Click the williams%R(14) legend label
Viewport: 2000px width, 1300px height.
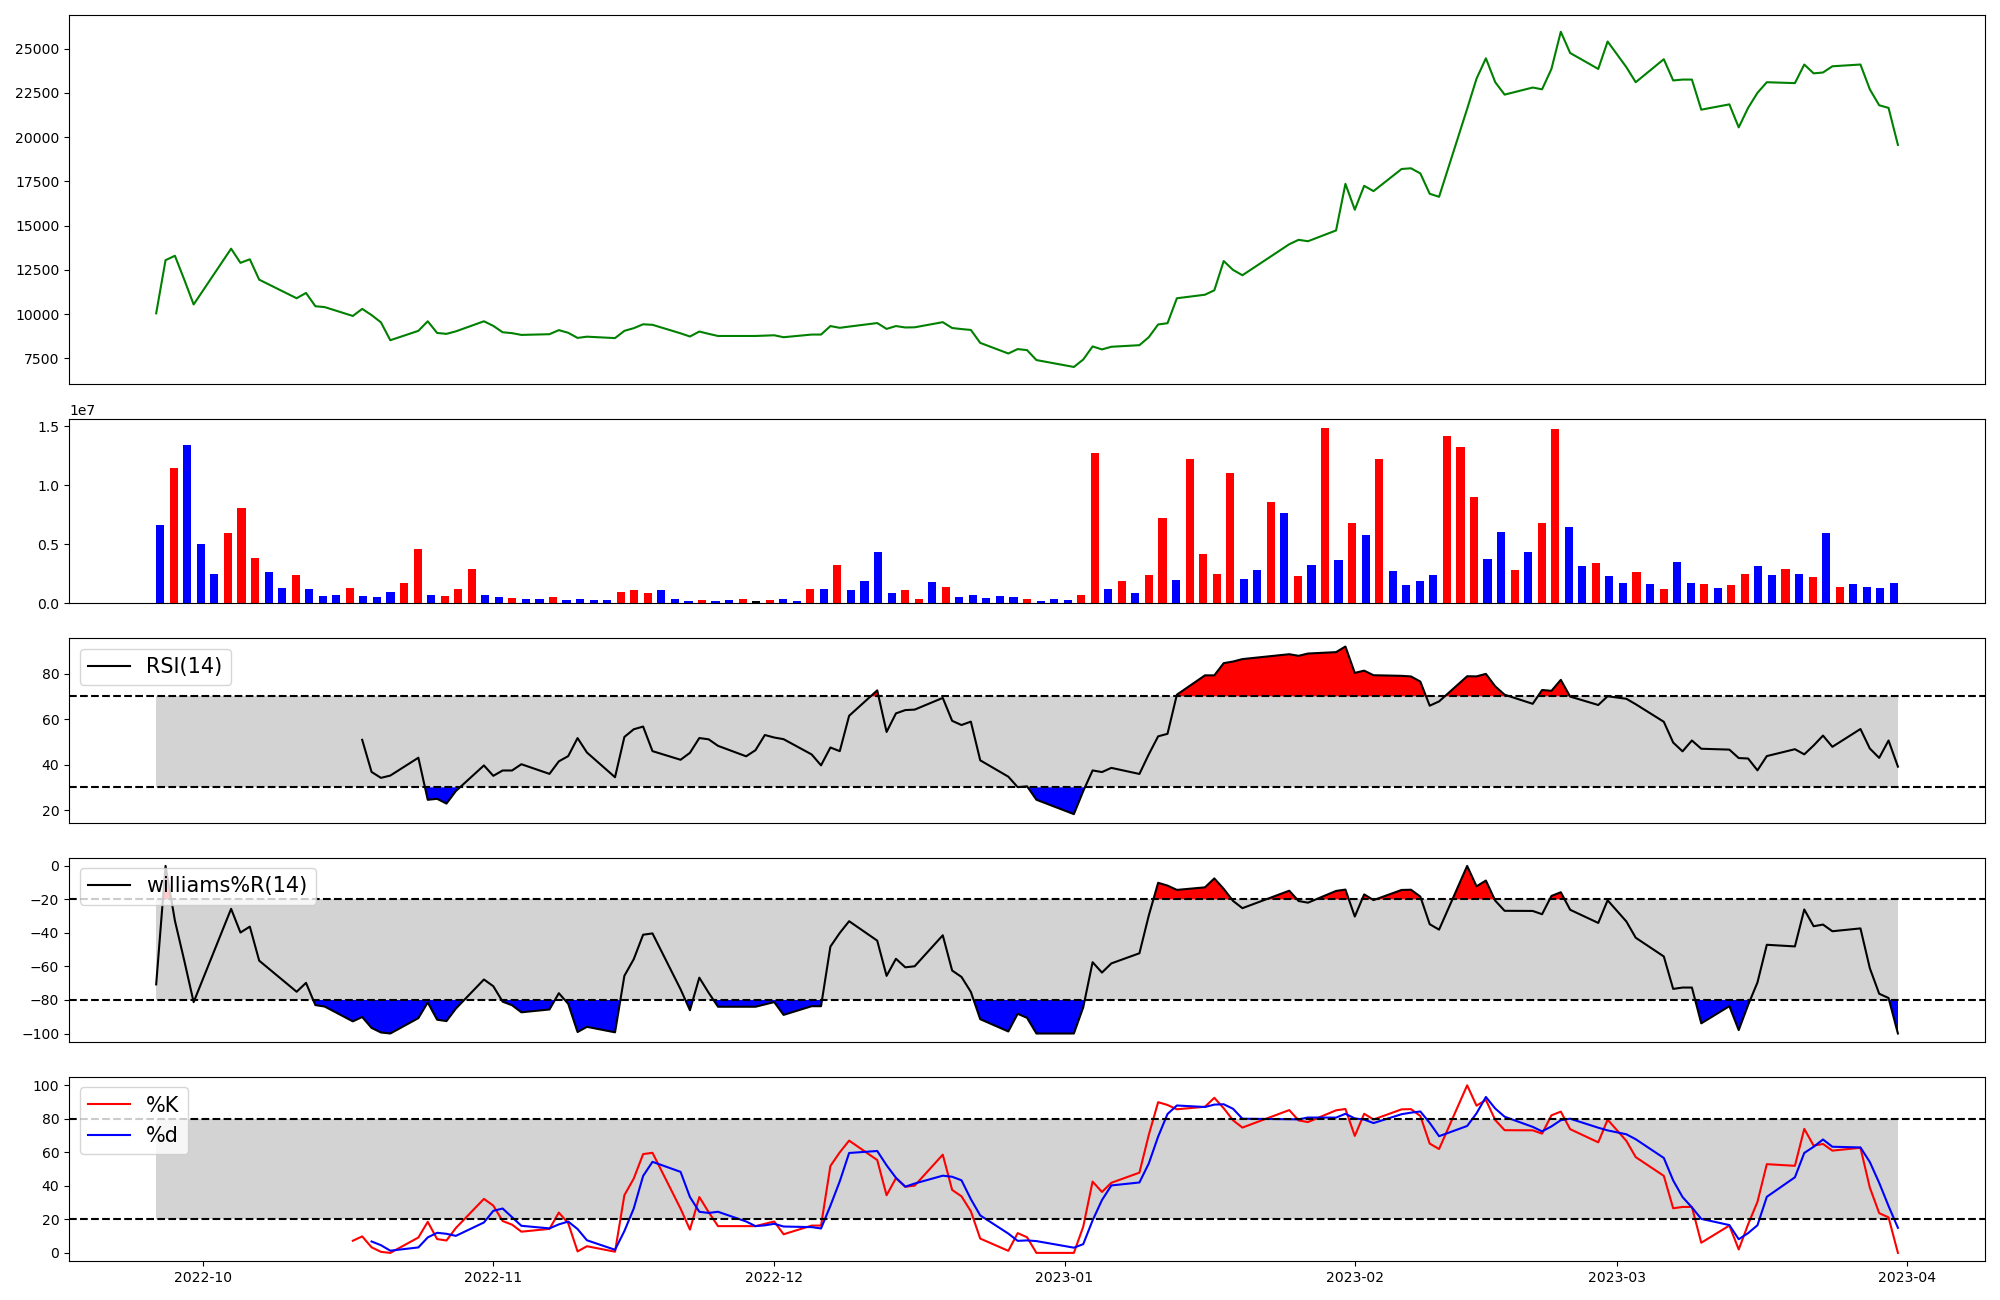pyautogui.click(x=226, y=885)
